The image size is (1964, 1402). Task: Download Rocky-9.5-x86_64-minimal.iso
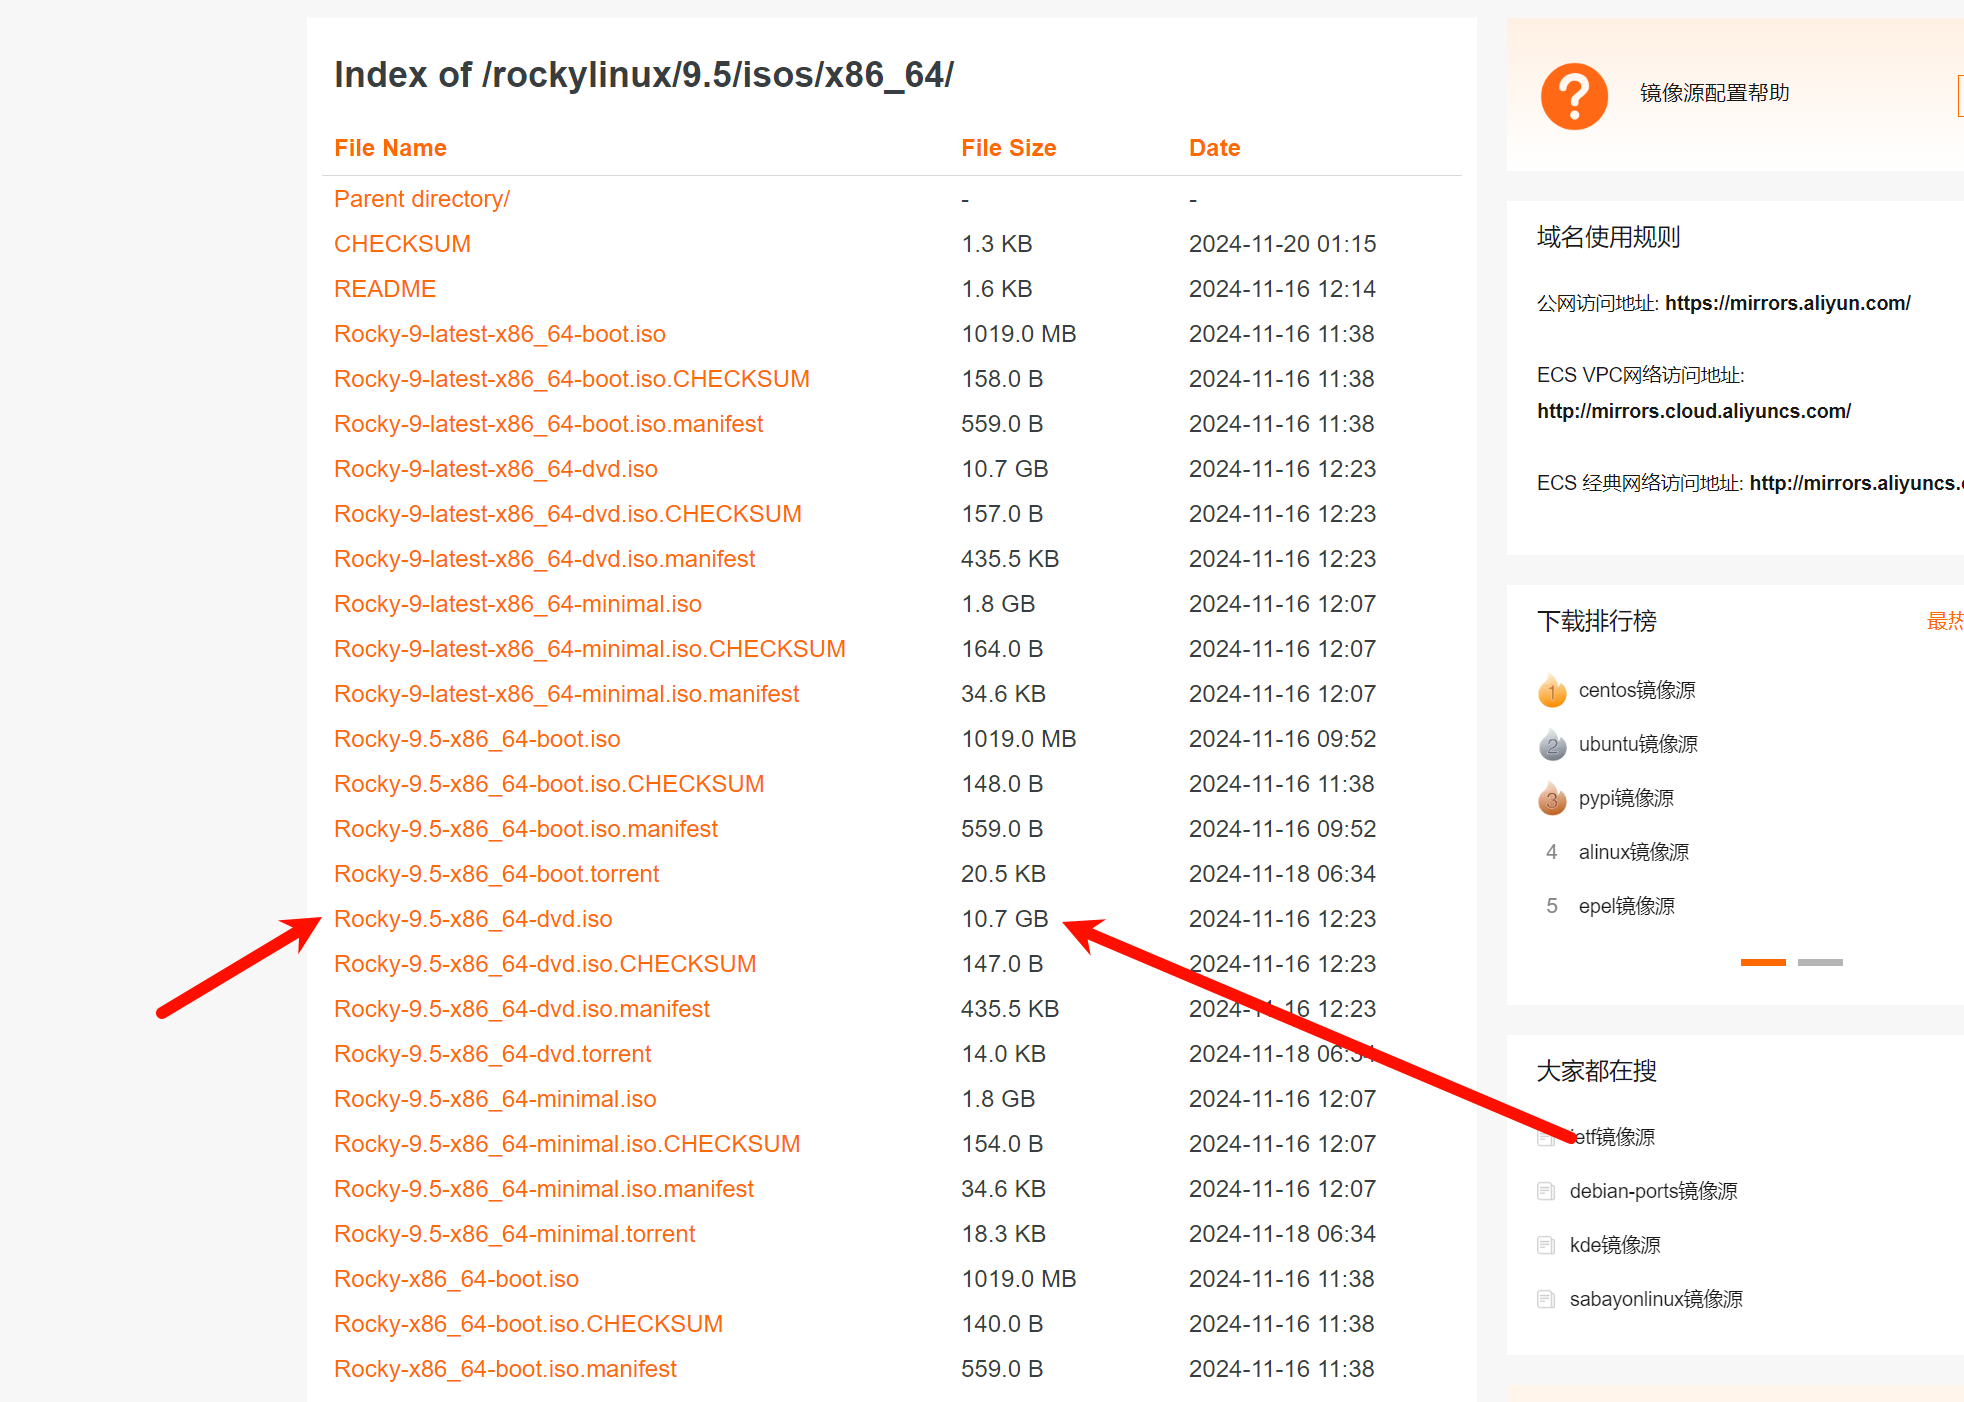pos(495,1099)
